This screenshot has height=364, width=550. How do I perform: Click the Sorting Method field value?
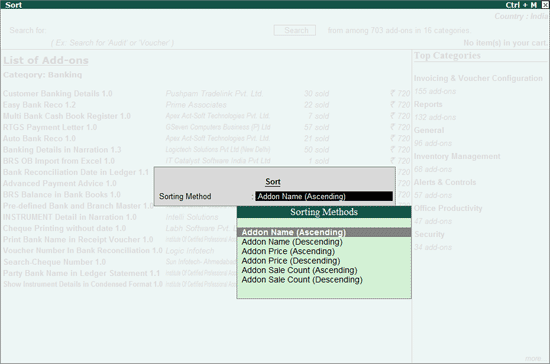[324, 196]
